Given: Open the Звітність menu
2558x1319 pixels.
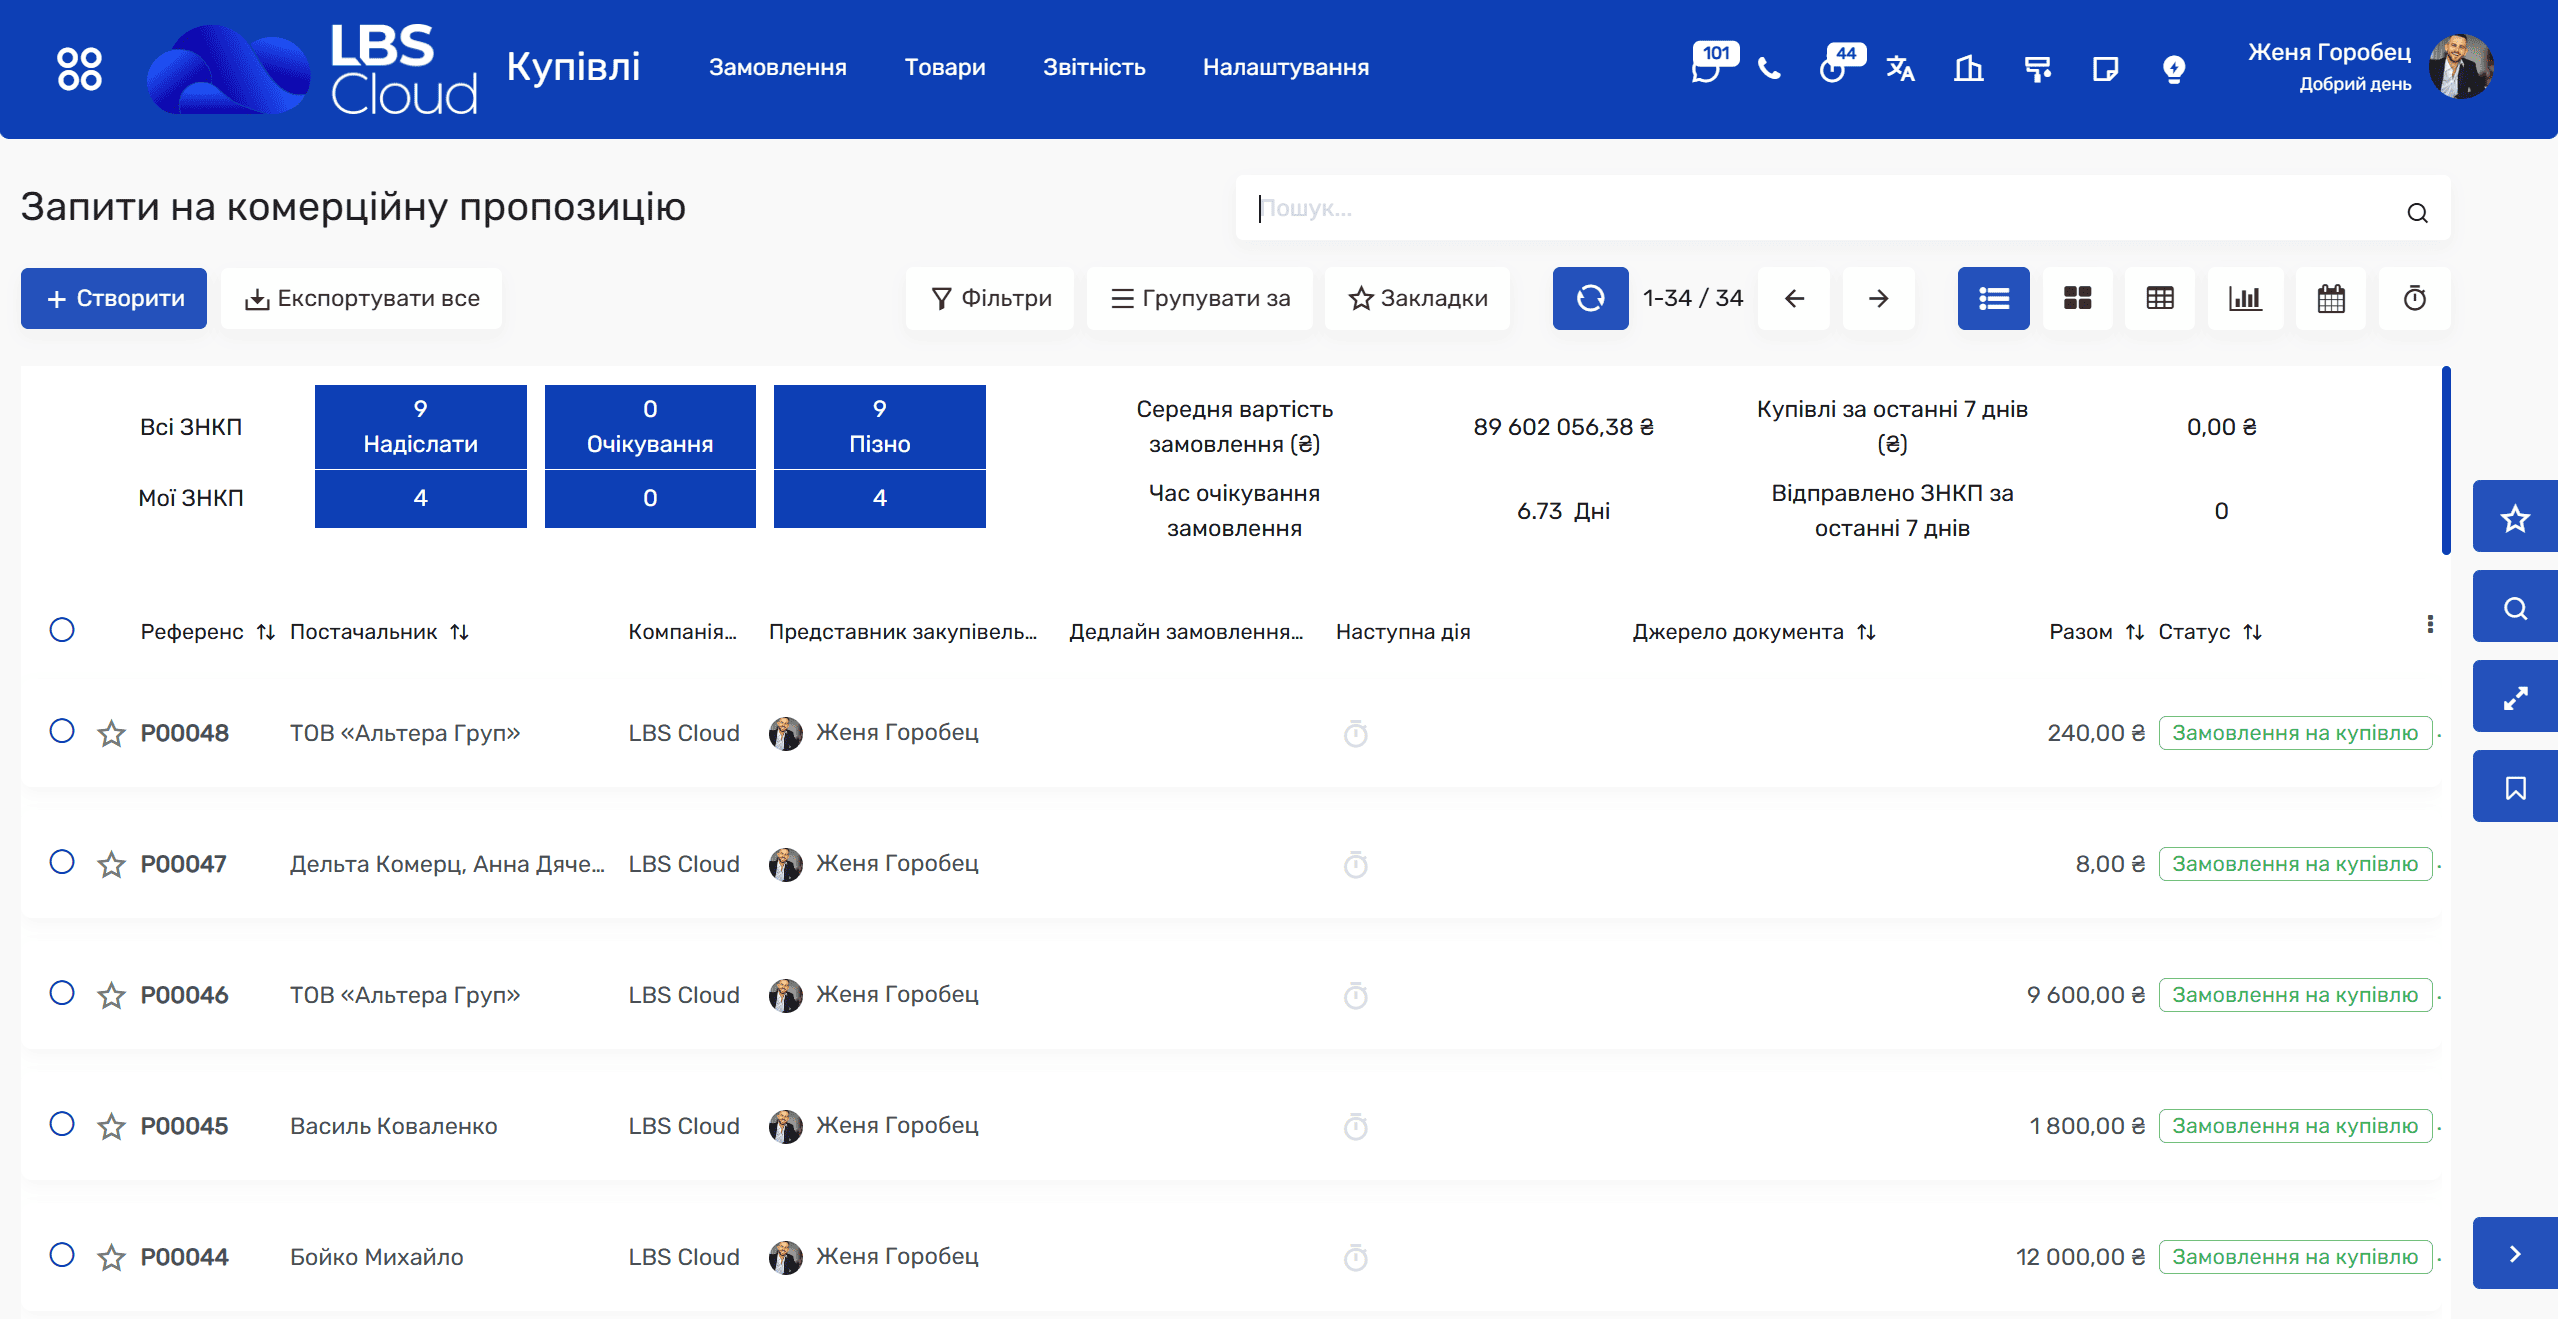Looking at the screenshot, I should coord(1094,67).
